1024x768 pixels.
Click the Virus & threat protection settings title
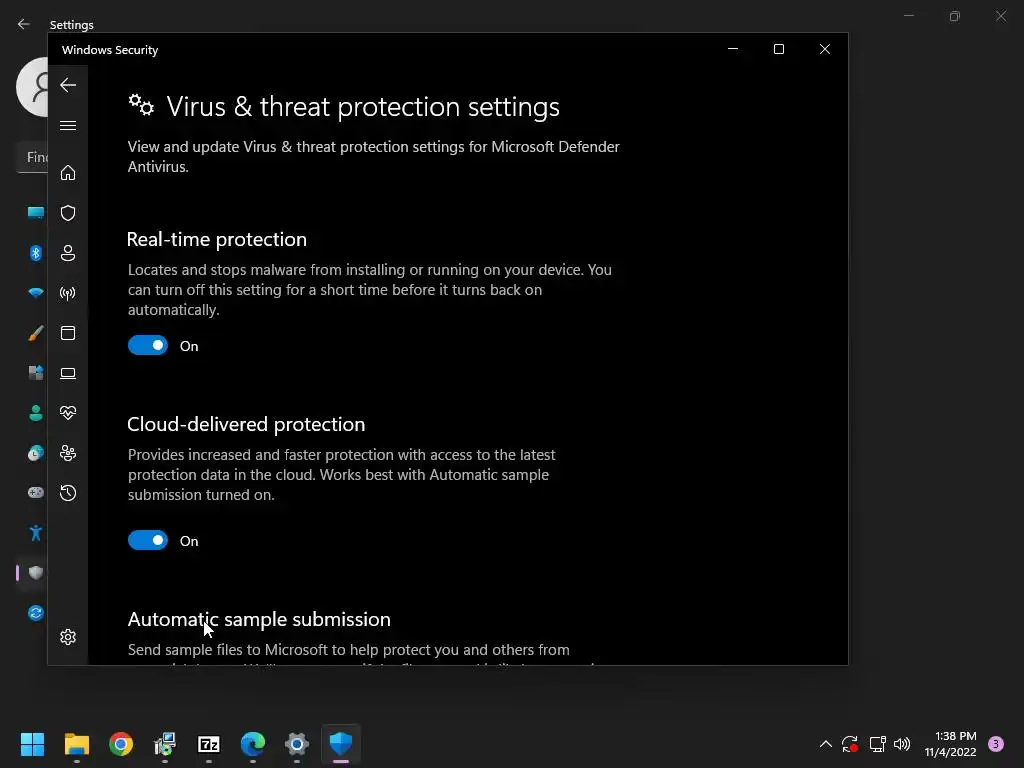click(x=363, y=106)
